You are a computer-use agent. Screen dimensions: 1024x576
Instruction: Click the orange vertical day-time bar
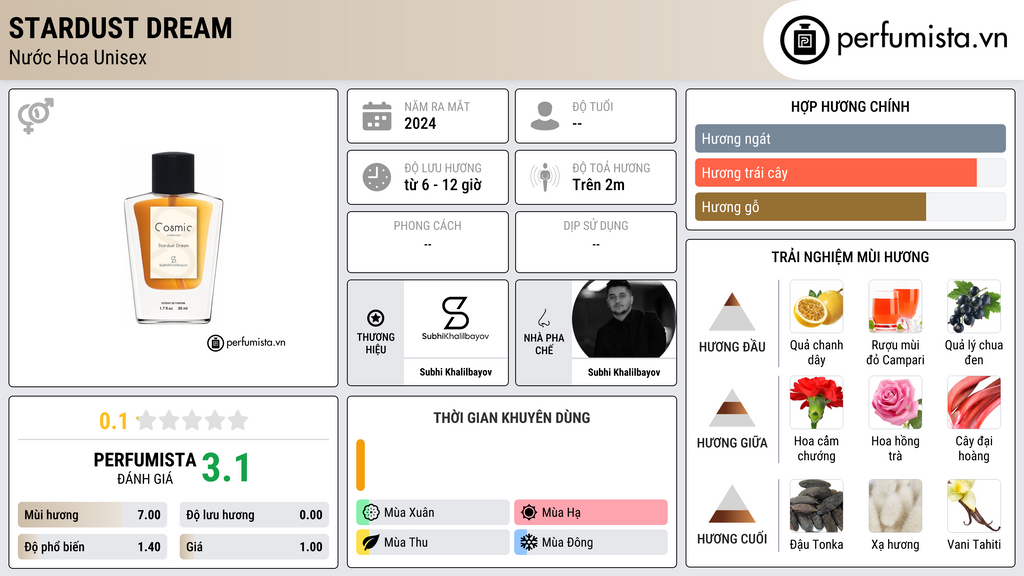(x=360, y=465)
